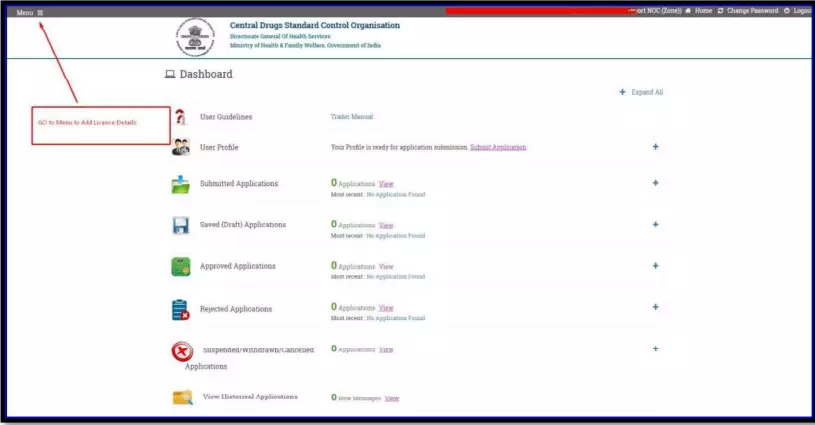The width and height of the screenshot is (815, 425).
Task: Click the User Profile icon
Action: [x=180, y=147]
